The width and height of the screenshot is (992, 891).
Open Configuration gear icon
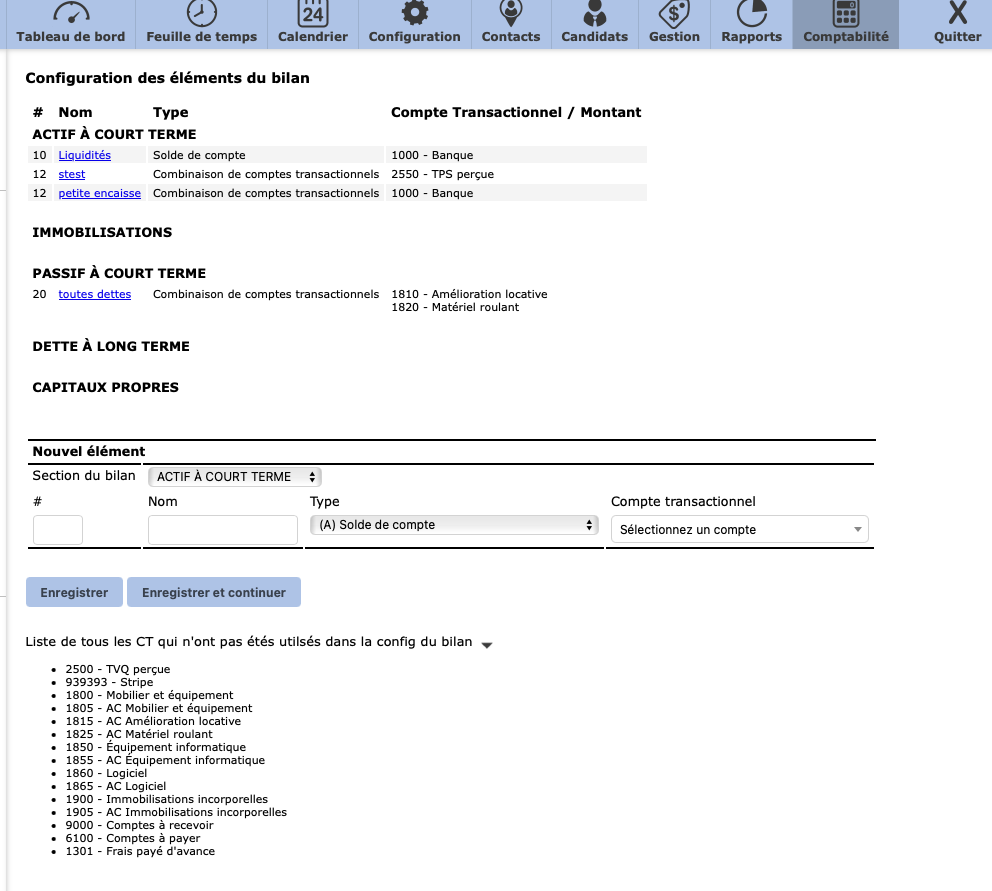[x=414, y=14]
